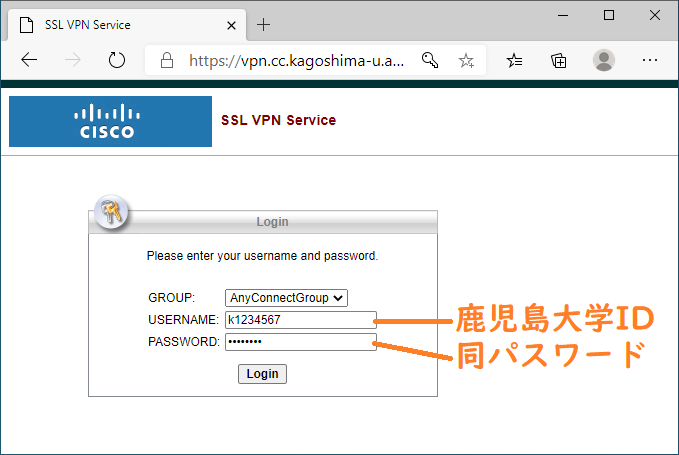This screenshot has width=679, height=455.
Task: Open saved passwords key icon
Action: click(430, 60)
